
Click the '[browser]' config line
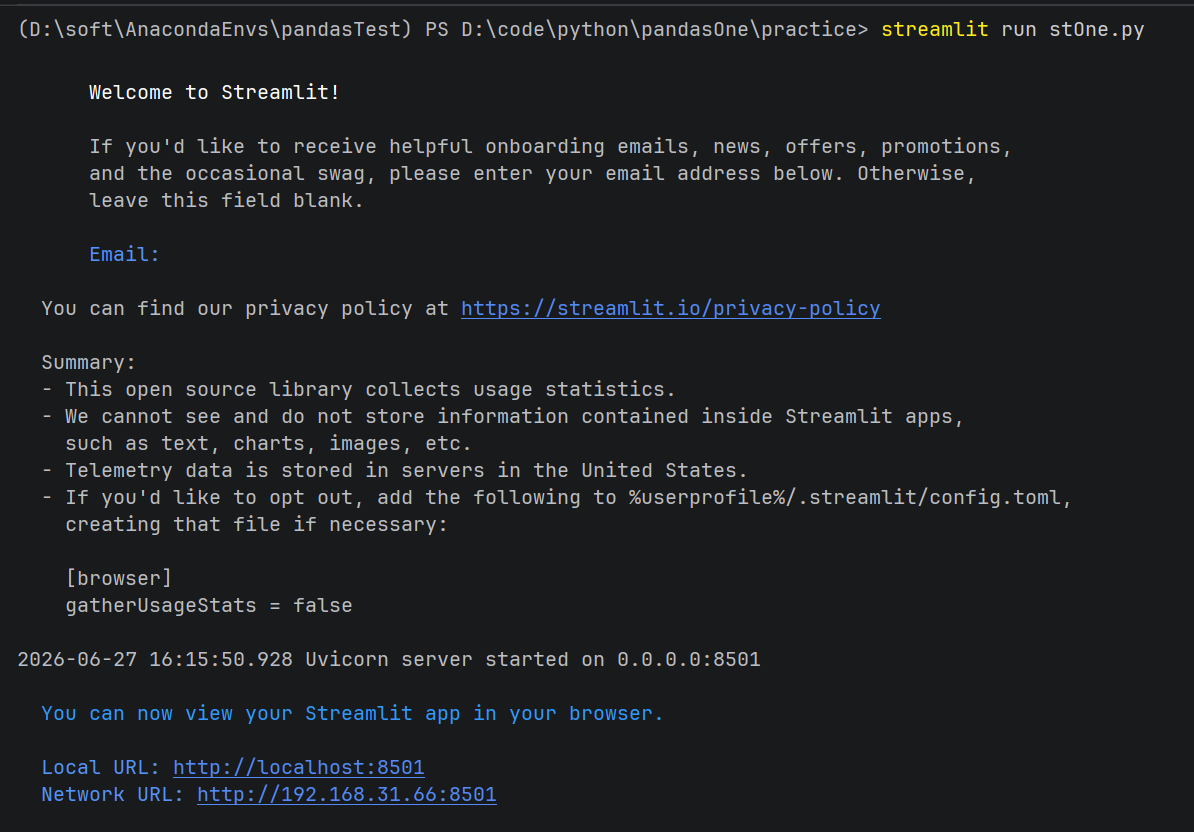click(119, 579)
